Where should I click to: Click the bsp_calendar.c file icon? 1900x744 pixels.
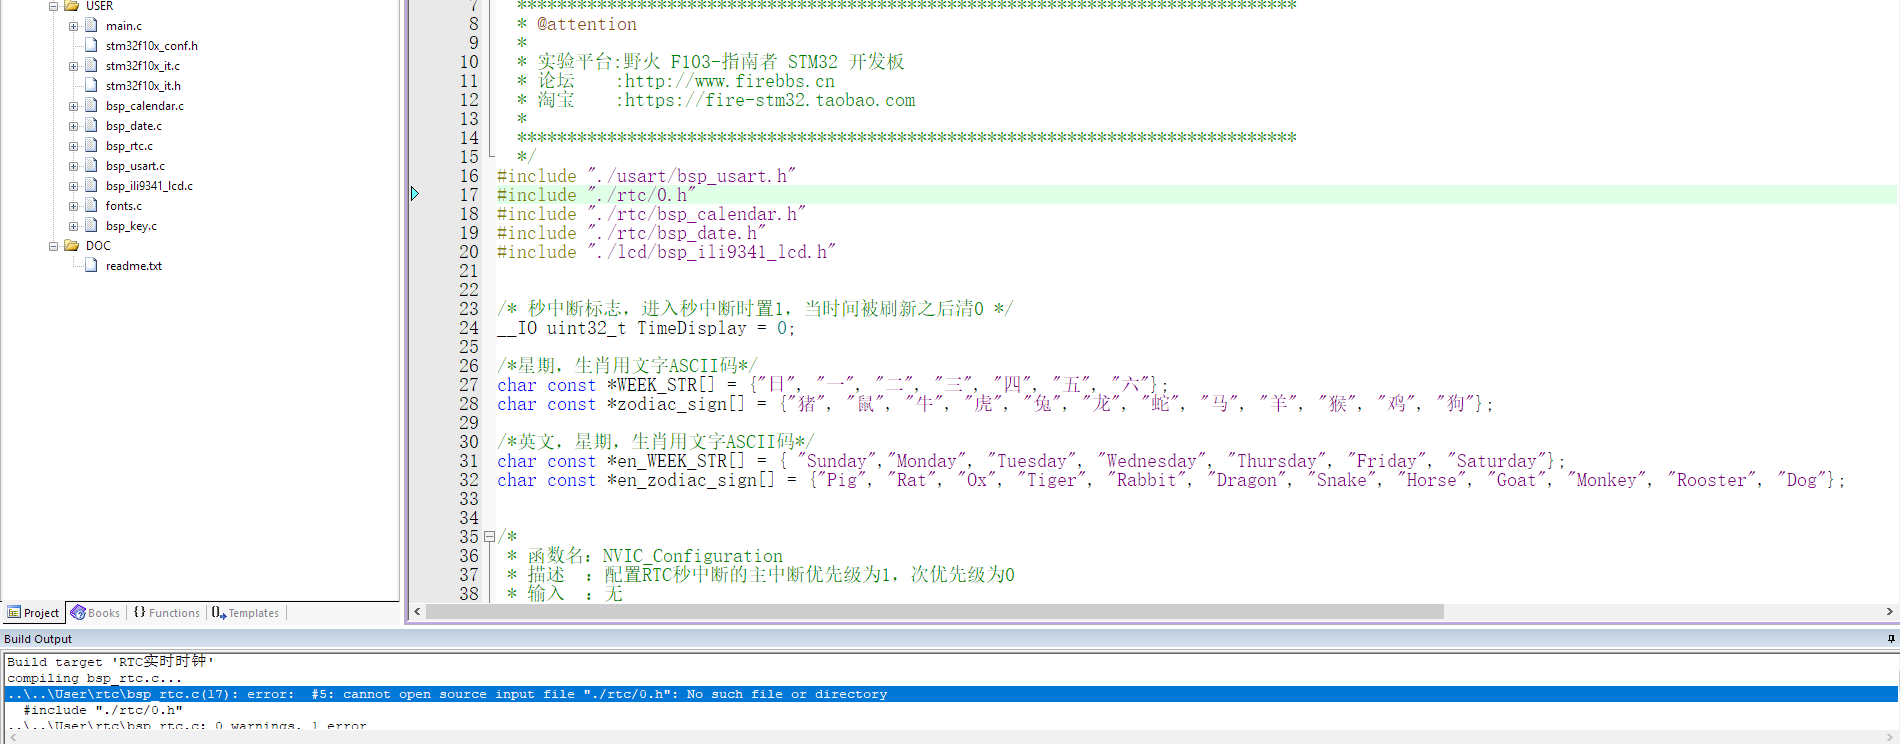(91, 106)
